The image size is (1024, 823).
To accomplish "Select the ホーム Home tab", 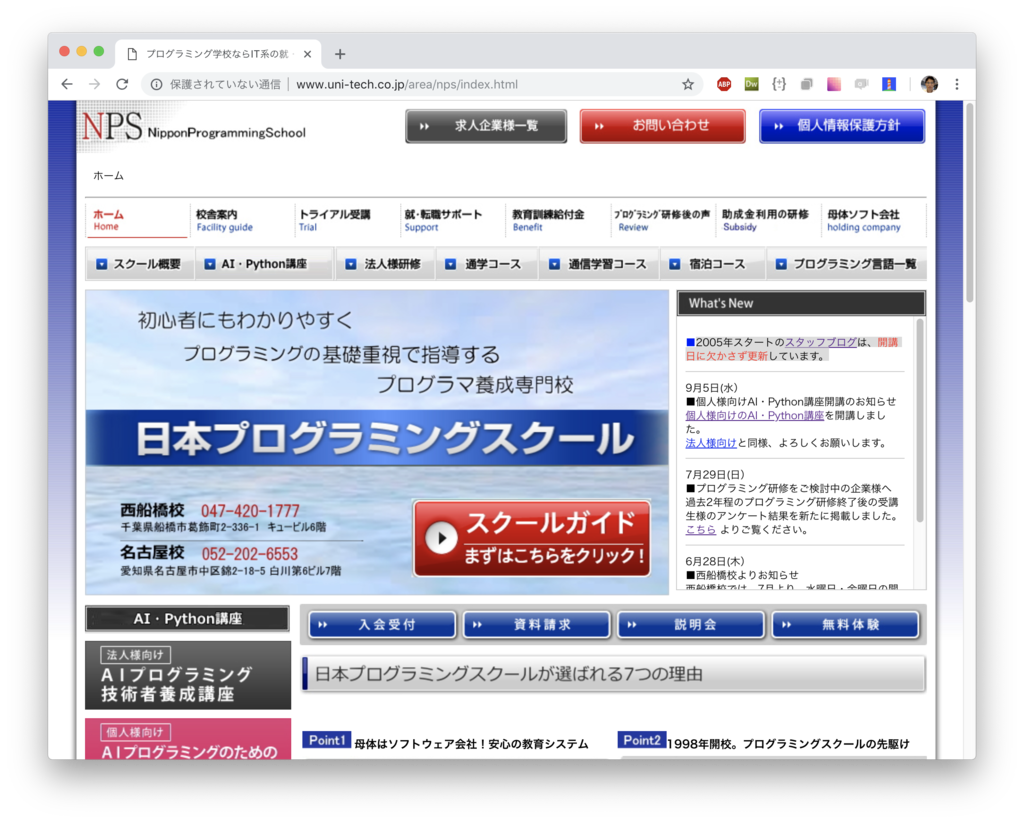I will point(136,220).
